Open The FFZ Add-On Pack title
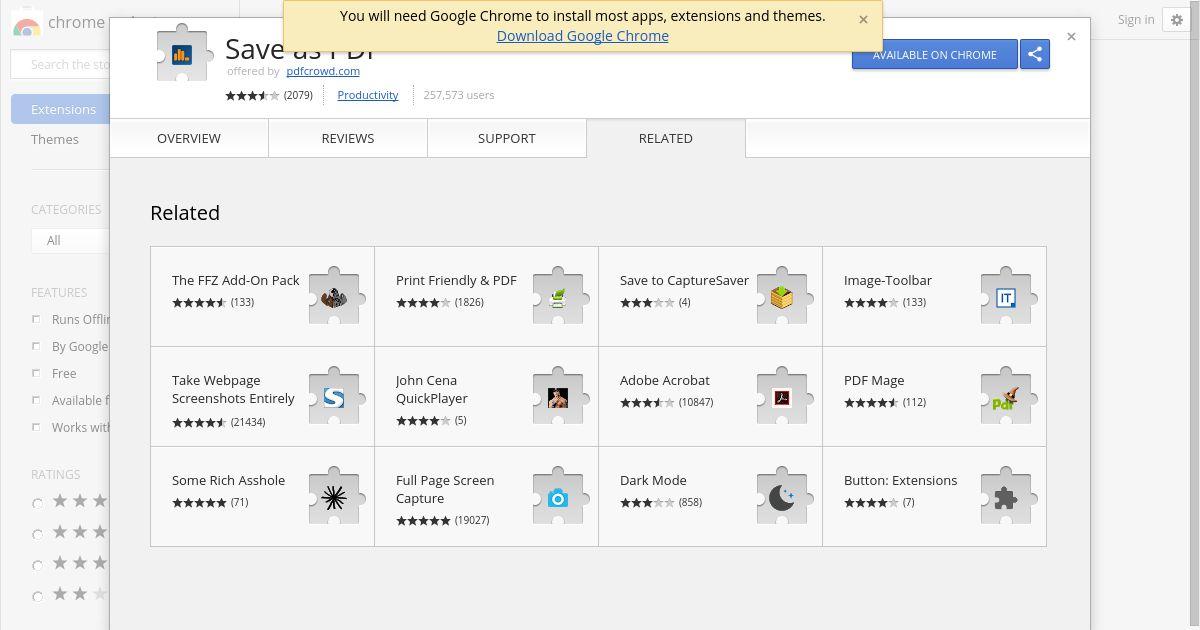The height and width of the screenshot is (630, 1200). pyautogui.click(x=236, y=280)
